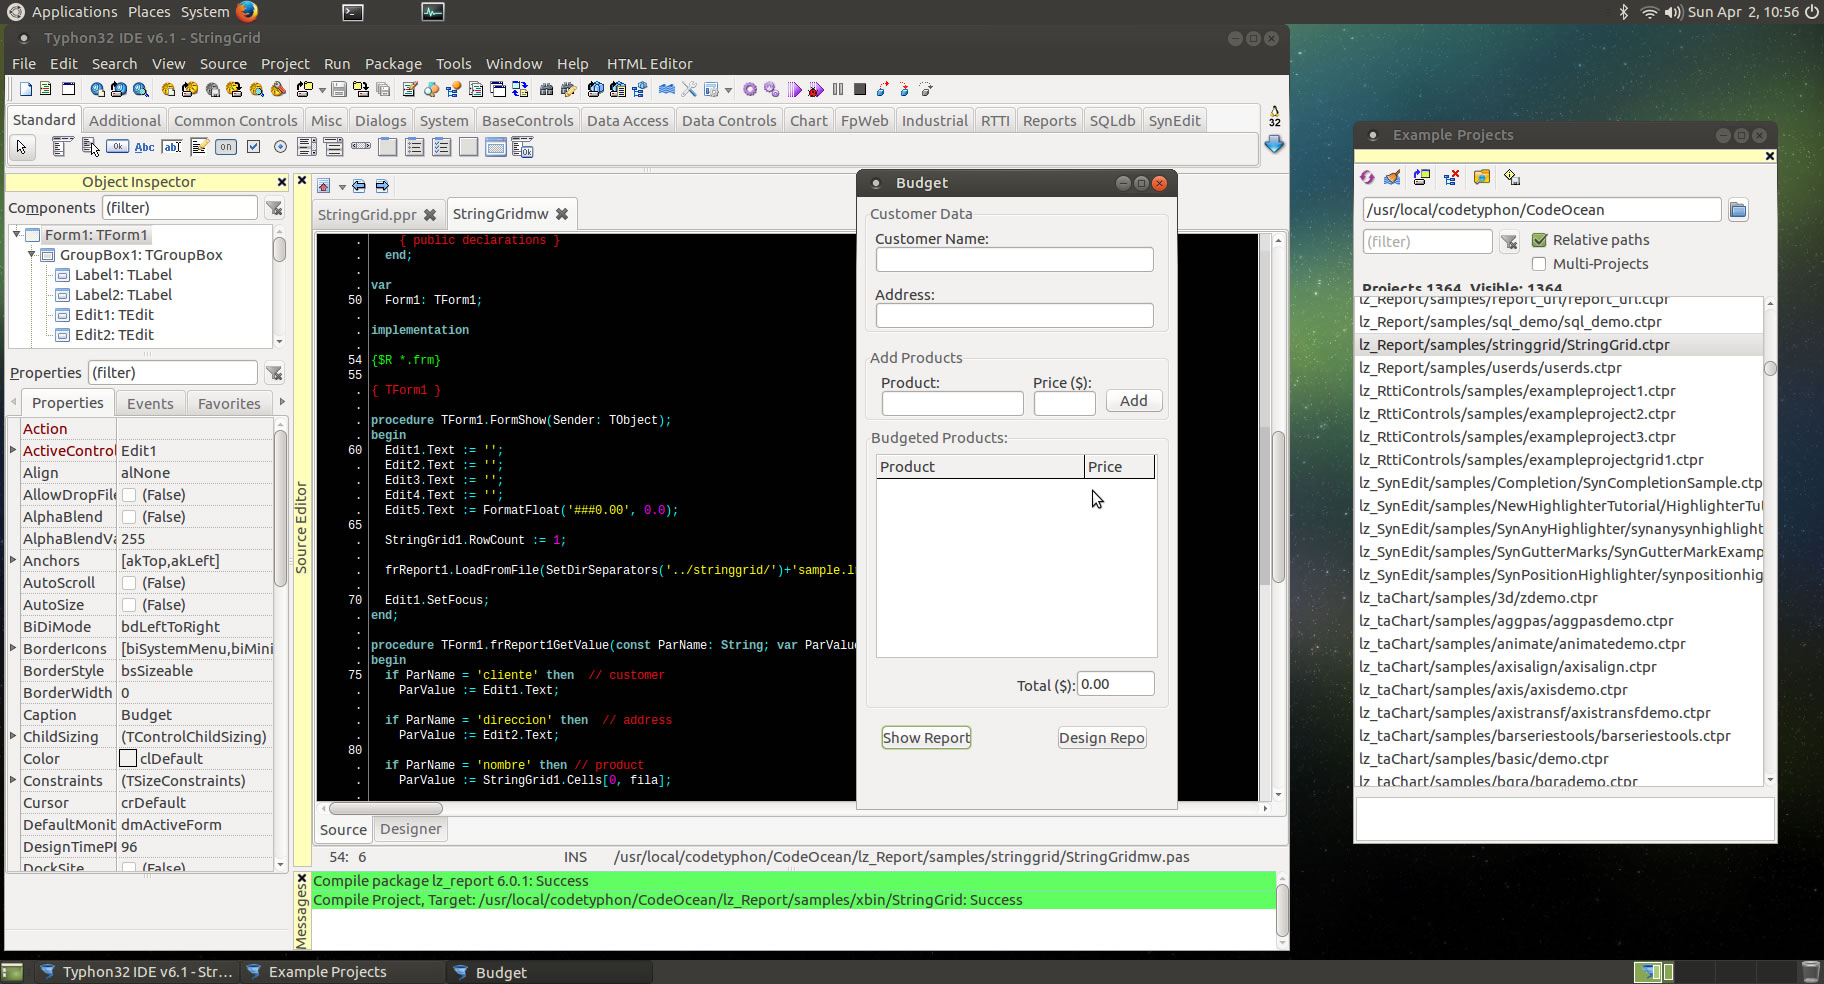This screenshot has width=1824, height=984.
Task: Pick the TLabel 'Abc' component icon
Action: [x=144, y=147]
